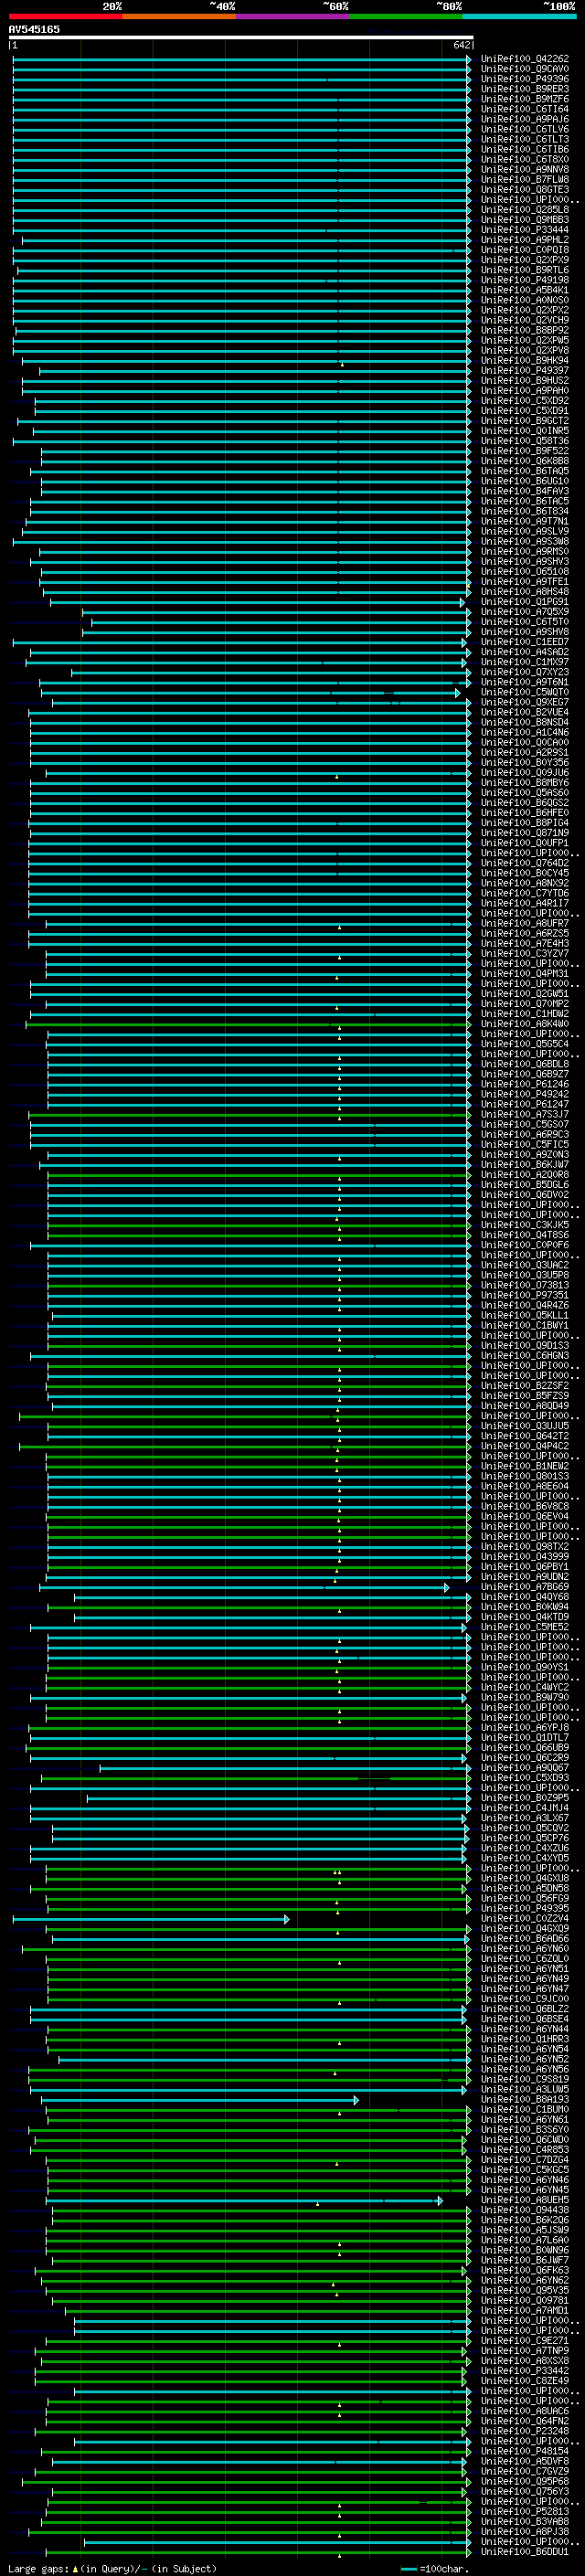585x2576 pixels.
Task: Select label UniRef100_C3KJK5
Action: point(525,1225)
